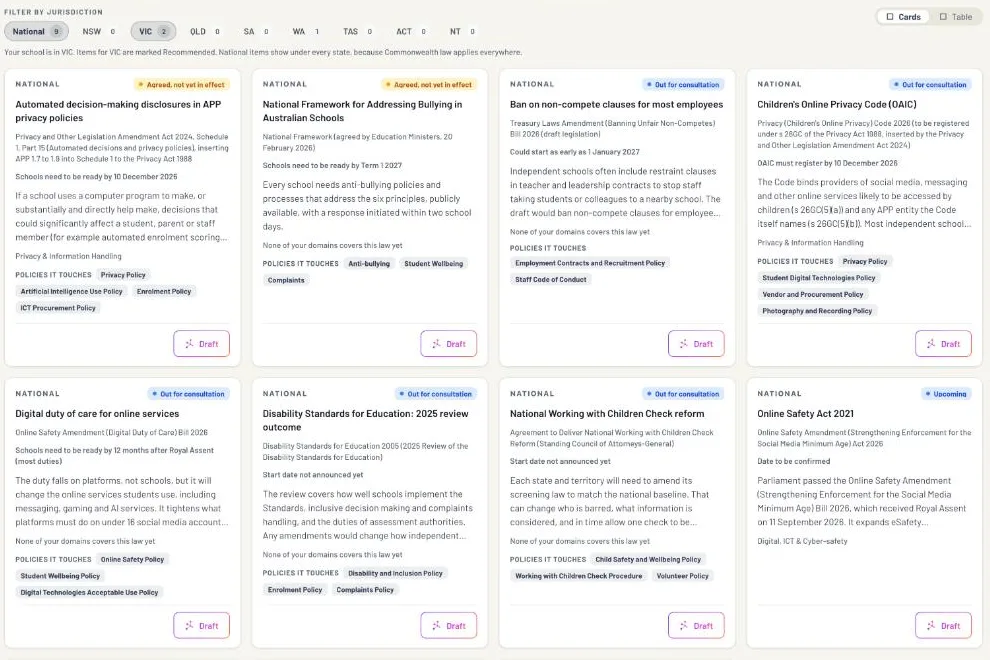Screen dimensions: 990x660
Task: Open Privacy Policy tag on Children's Privacy Code card
Action: 865,261
